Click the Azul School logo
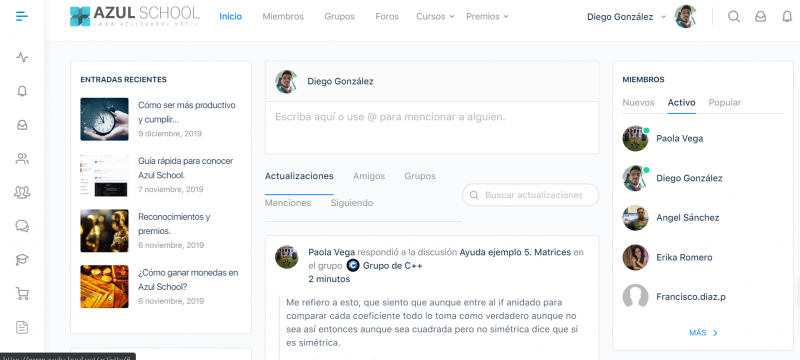 coord(135,16)
